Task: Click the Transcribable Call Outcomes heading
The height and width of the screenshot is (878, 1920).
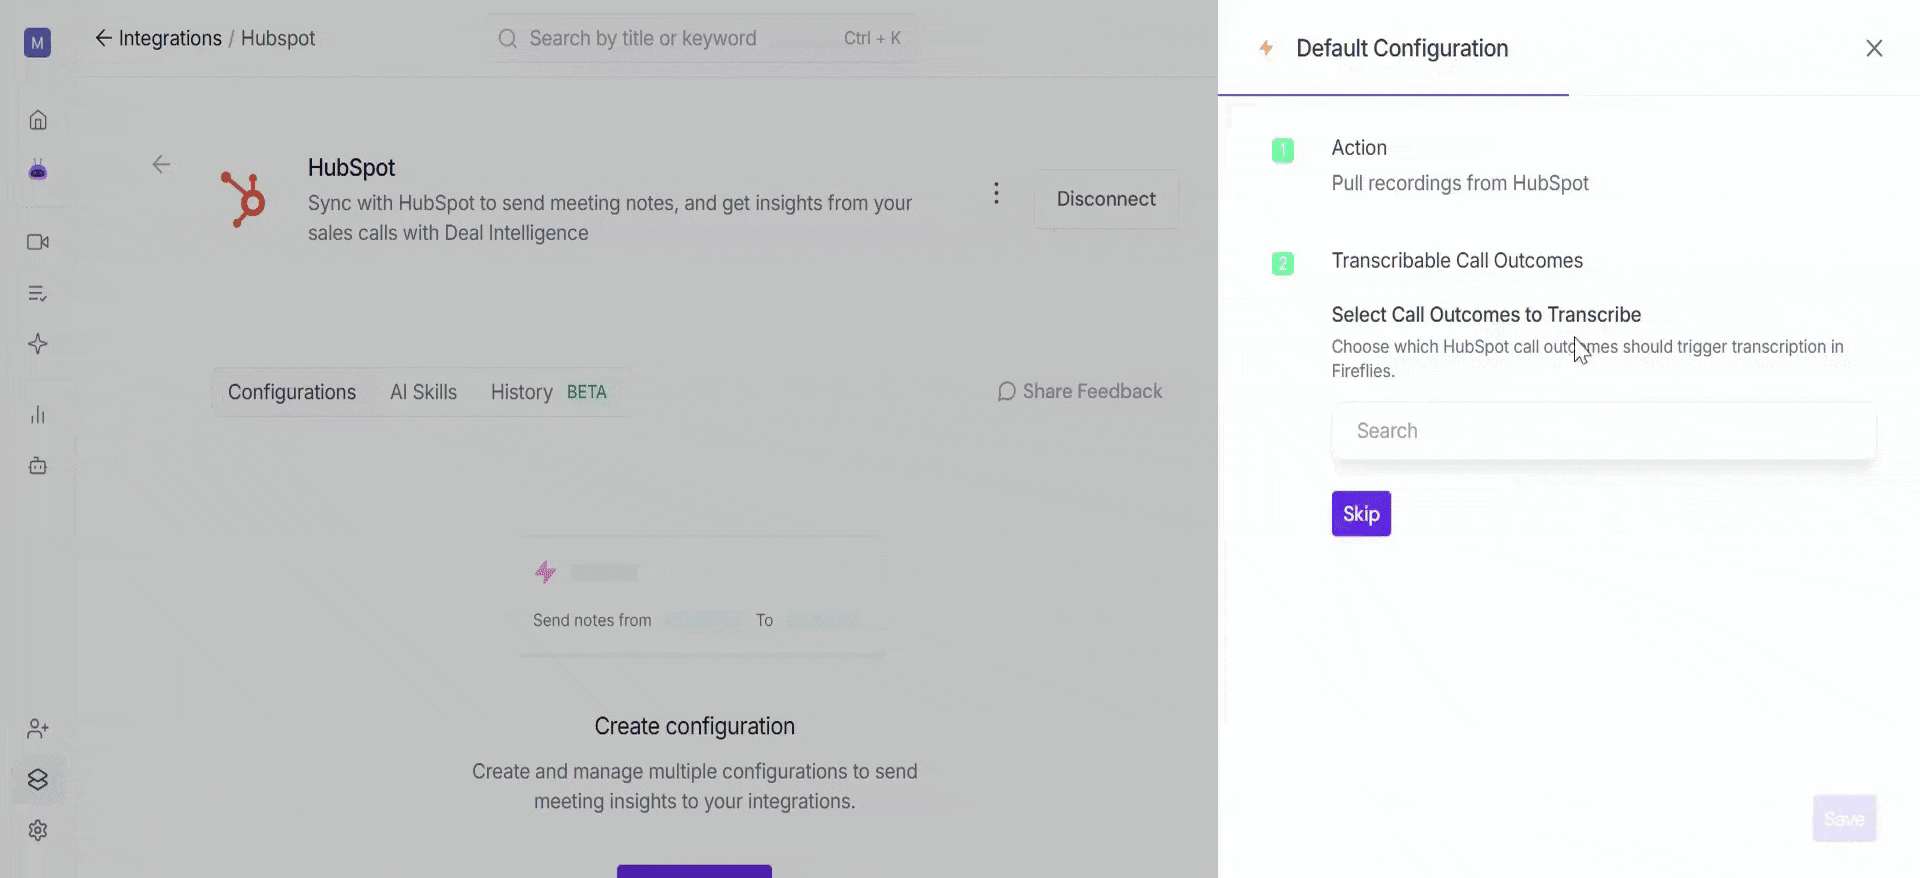Action: point(1457,261)
